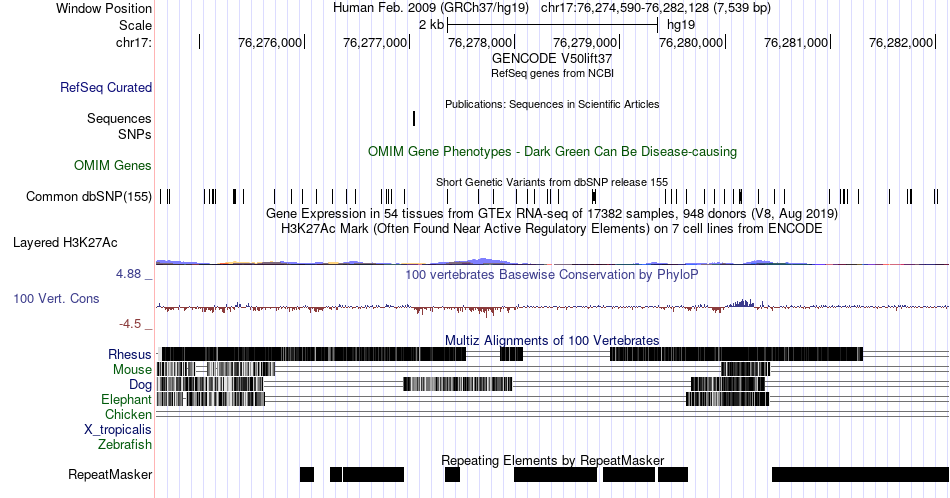This screenshot has width=950, height=498.
Task: Click Multiz Alignments of 100 Vertebrates title
Action: click(x=552, y=340)
